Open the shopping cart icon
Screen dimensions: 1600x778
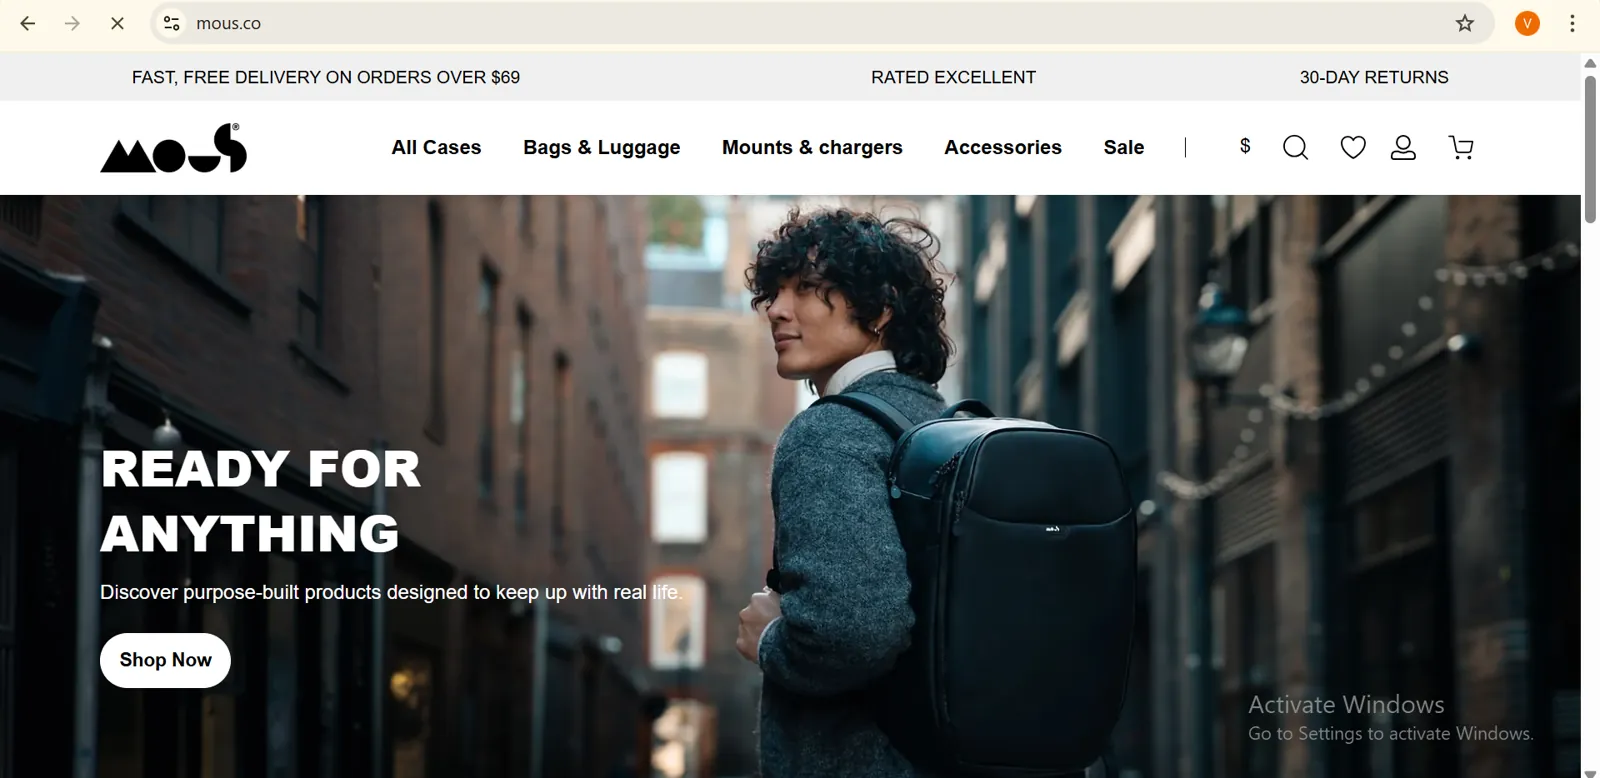1461,148
